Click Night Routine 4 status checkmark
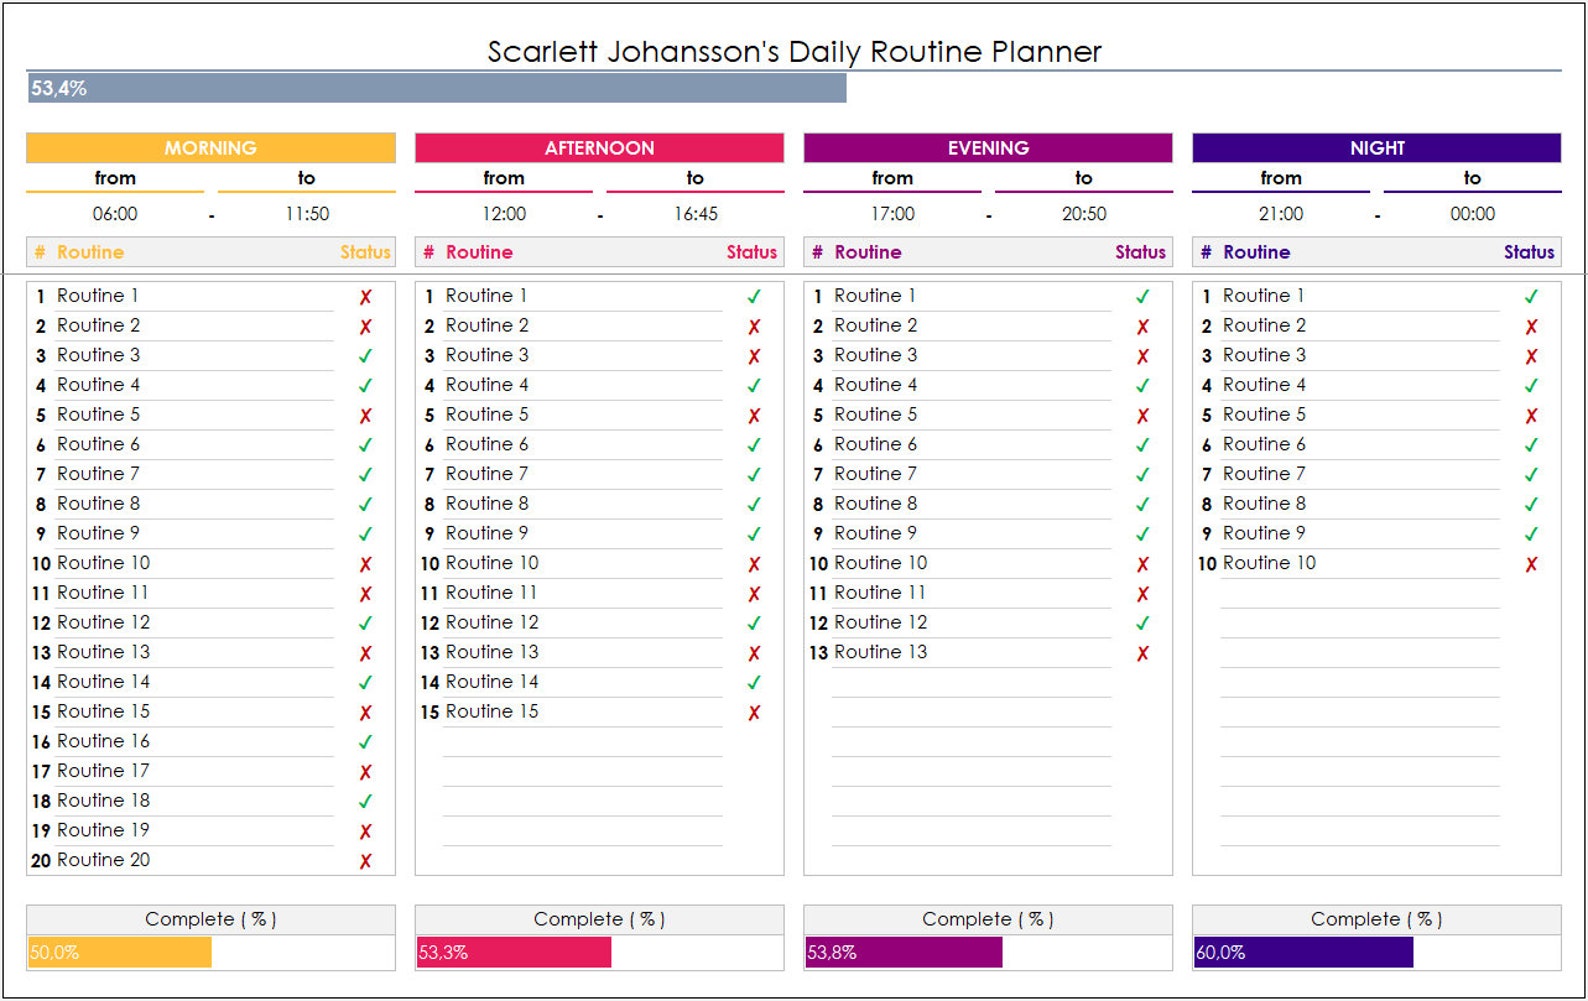The height and width of the screenshot is (1001, 1588). click(1531, 386)
